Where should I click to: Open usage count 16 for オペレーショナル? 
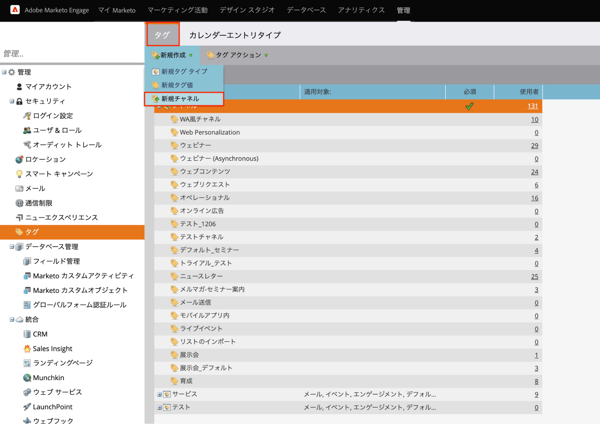[535, 198]
